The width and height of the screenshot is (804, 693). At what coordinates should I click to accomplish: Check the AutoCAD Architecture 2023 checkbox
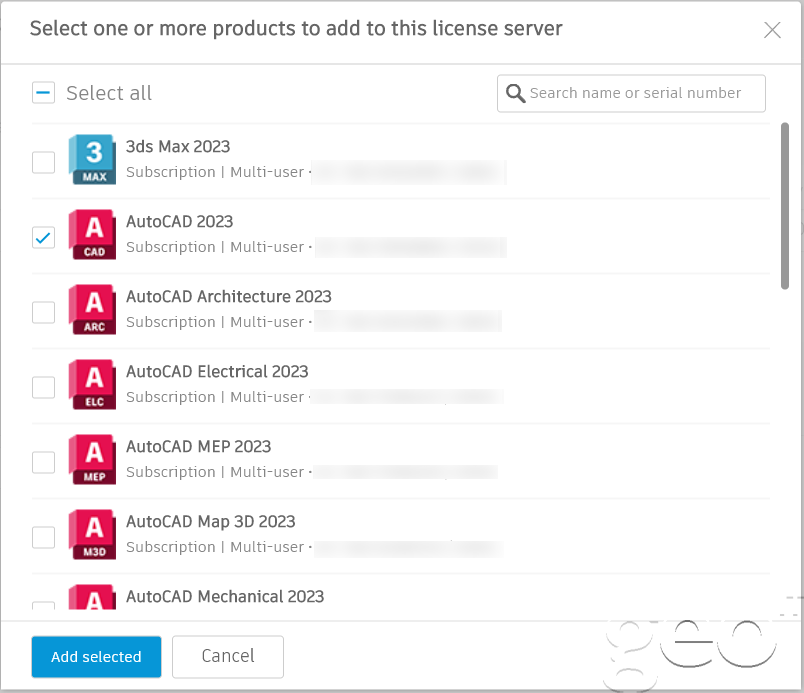(44, 312)
